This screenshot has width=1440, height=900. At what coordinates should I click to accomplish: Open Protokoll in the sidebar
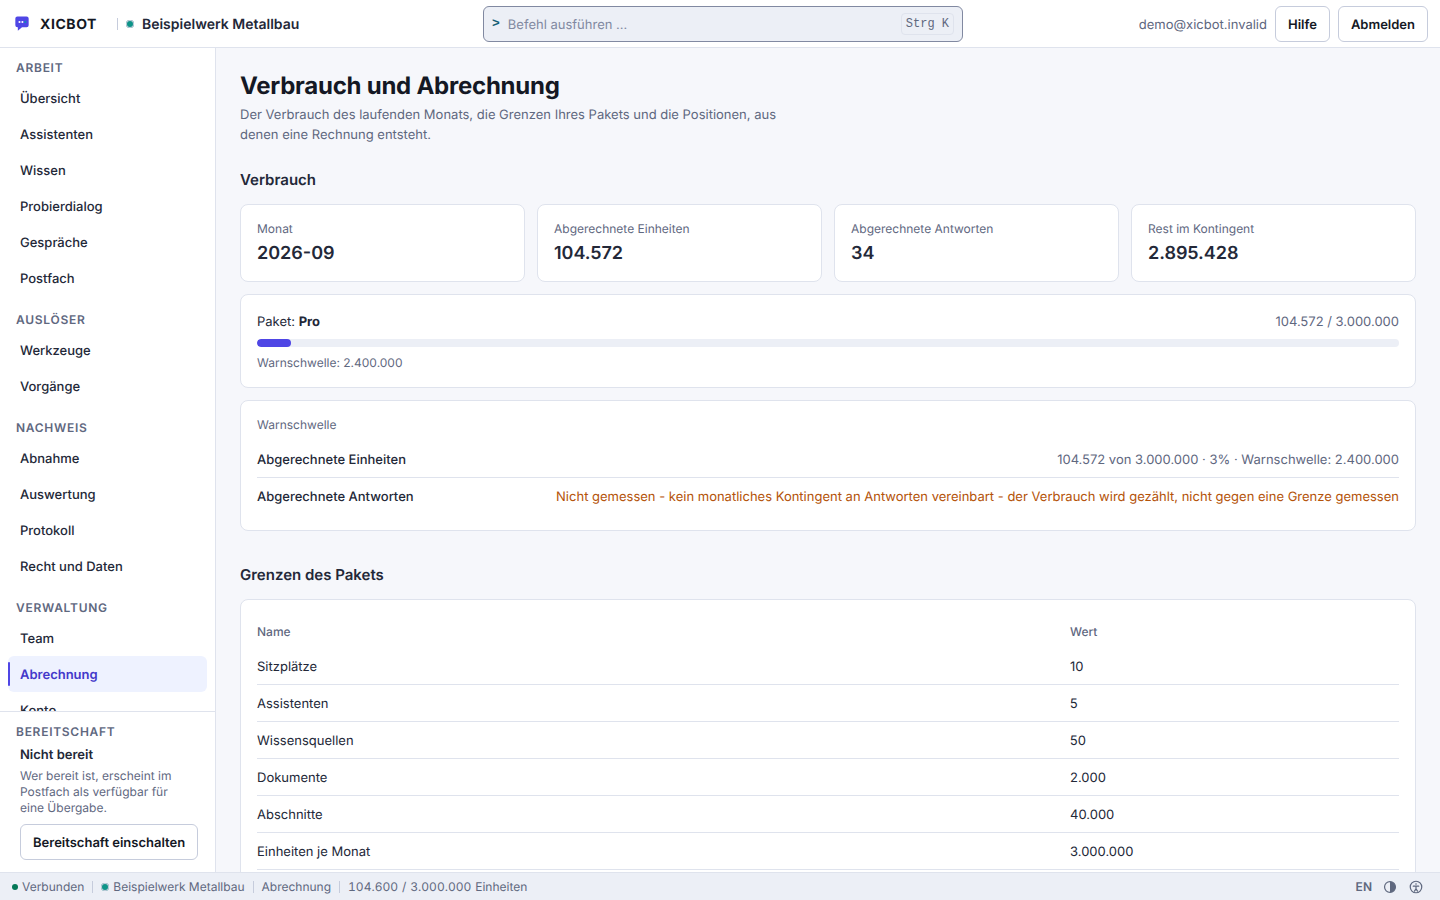pyautogui.click(x=107, y=530)
